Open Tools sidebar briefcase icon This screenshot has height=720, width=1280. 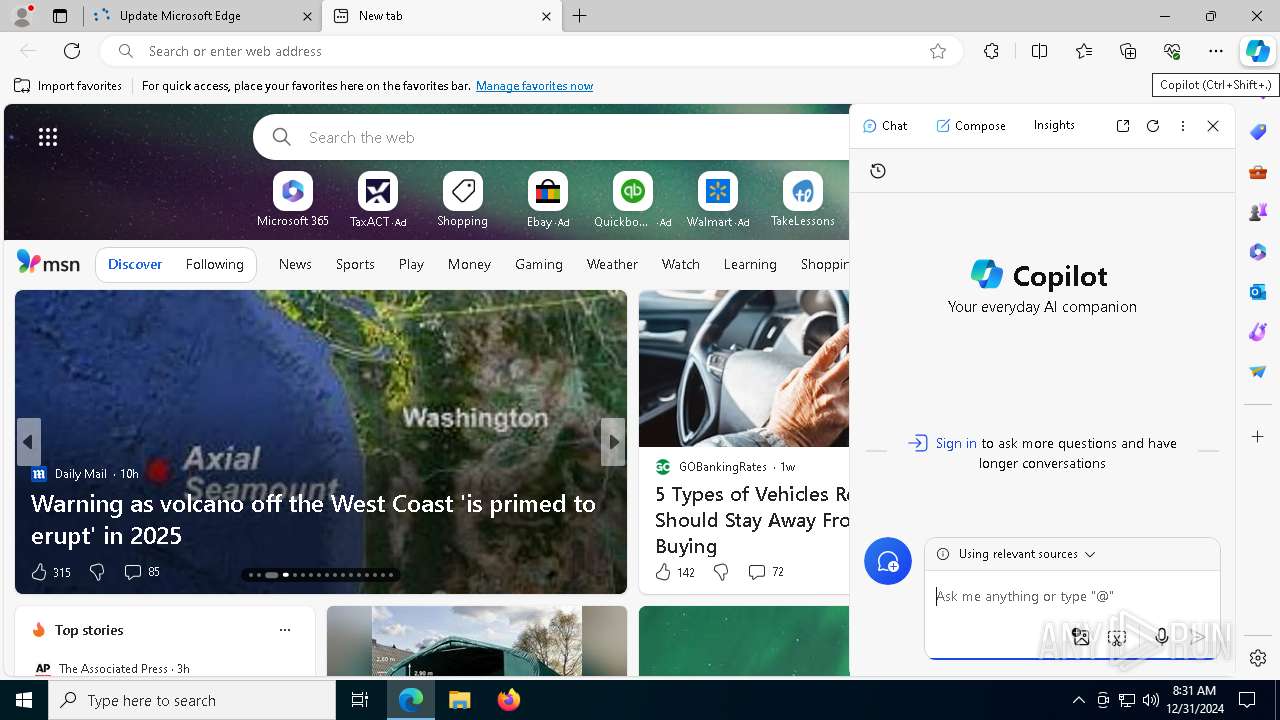point(1258,172)
